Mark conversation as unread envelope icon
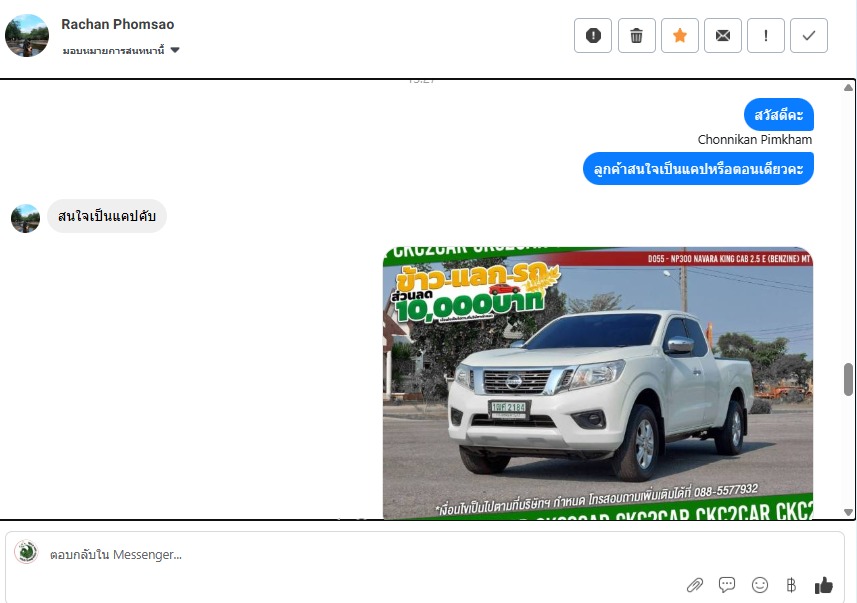The width and height of the screenshot is (857, 603). click(723, 36)
